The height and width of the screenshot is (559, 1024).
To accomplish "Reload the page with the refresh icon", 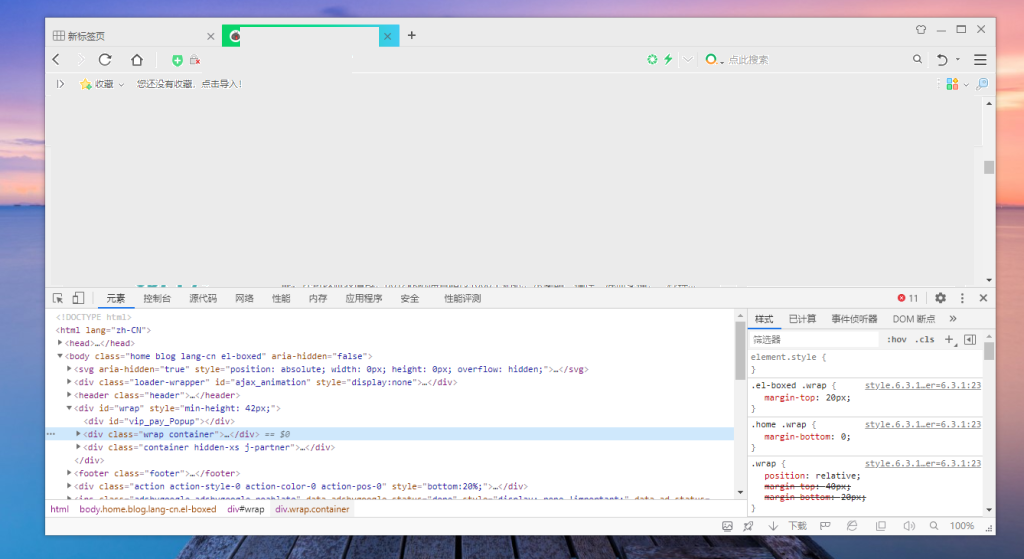I will click(x=105, y=59).
